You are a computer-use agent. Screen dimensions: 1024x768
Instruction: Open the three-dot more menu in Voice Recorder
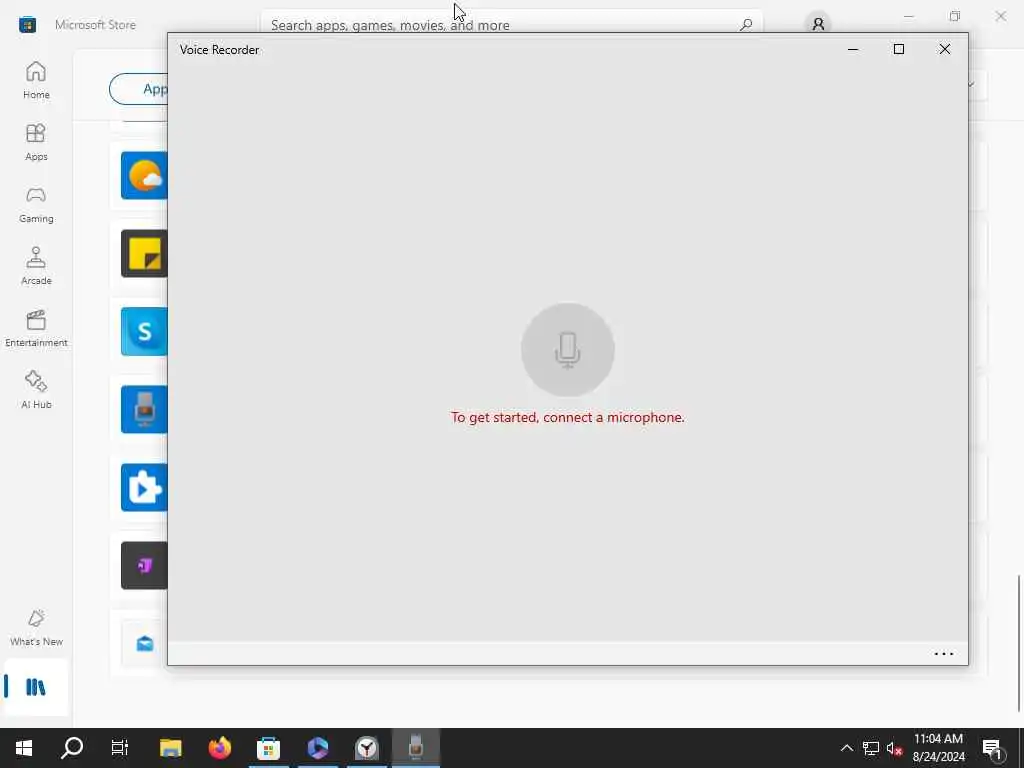click(944, 654)
